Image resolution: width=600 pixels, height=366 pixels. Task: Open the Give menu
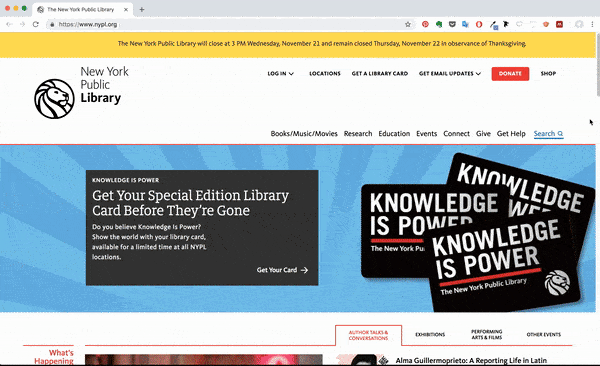(x=483, y=134)
